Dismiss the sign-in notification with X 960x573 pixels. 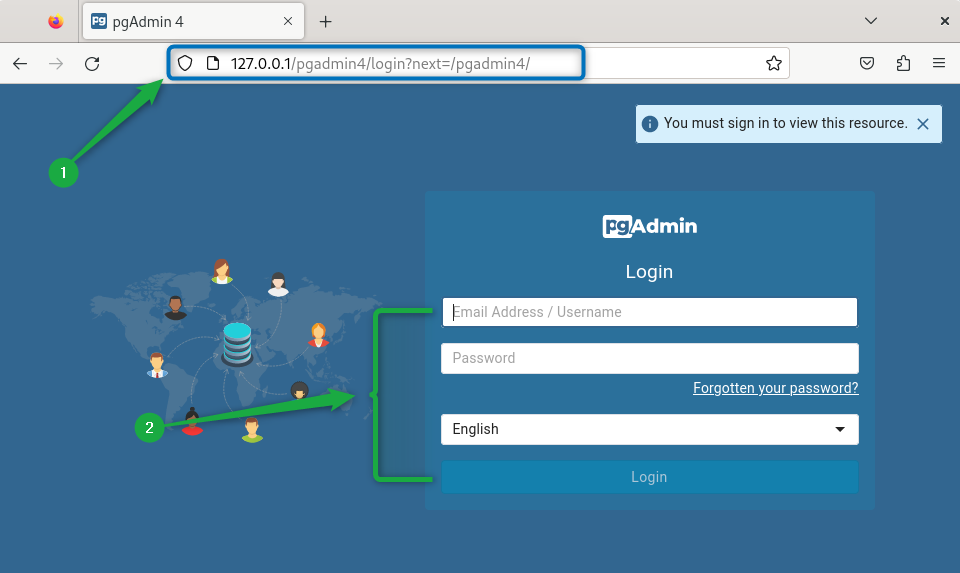point(923,124)
